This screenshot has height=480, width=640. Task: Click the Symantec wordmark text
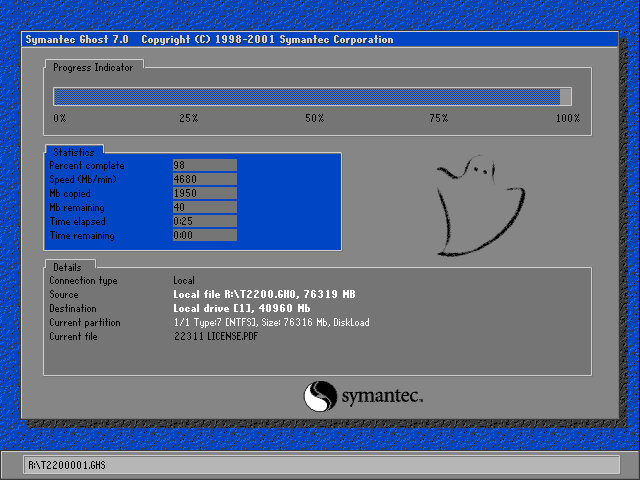382,396
